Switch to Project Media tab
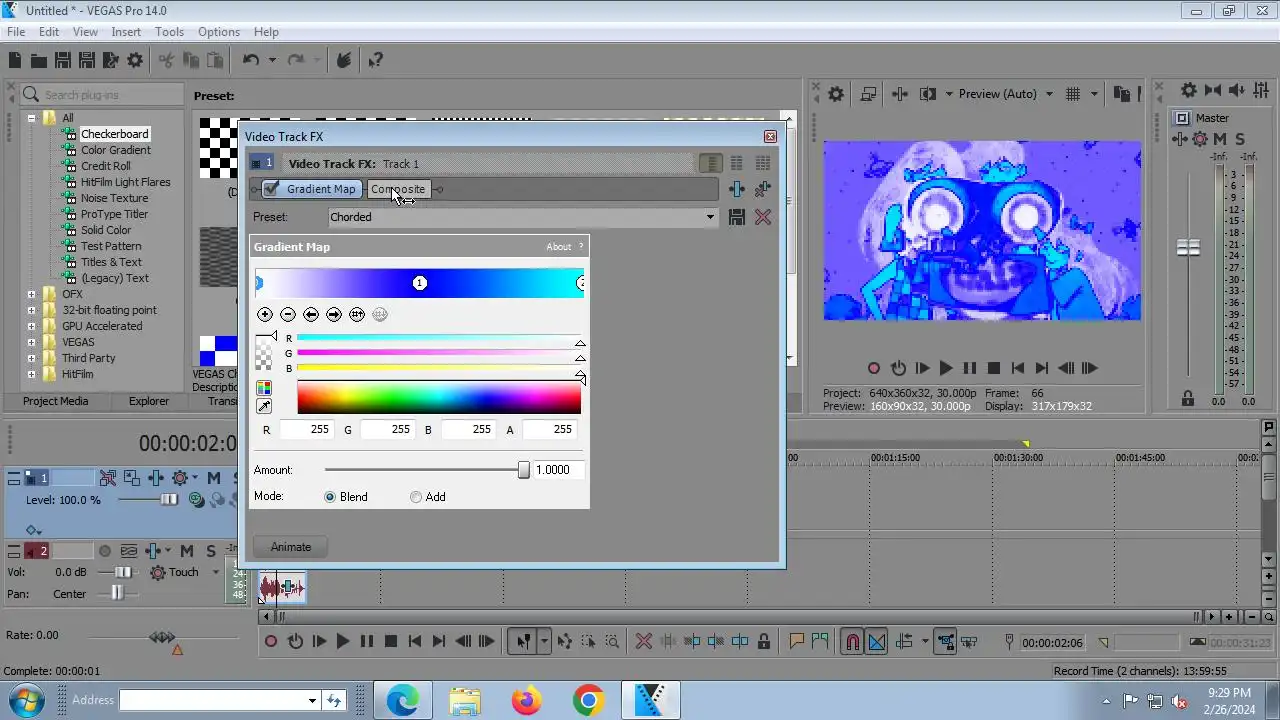Image resolution: width=1280 pixels, height=720 pixels. click(56, 401)
